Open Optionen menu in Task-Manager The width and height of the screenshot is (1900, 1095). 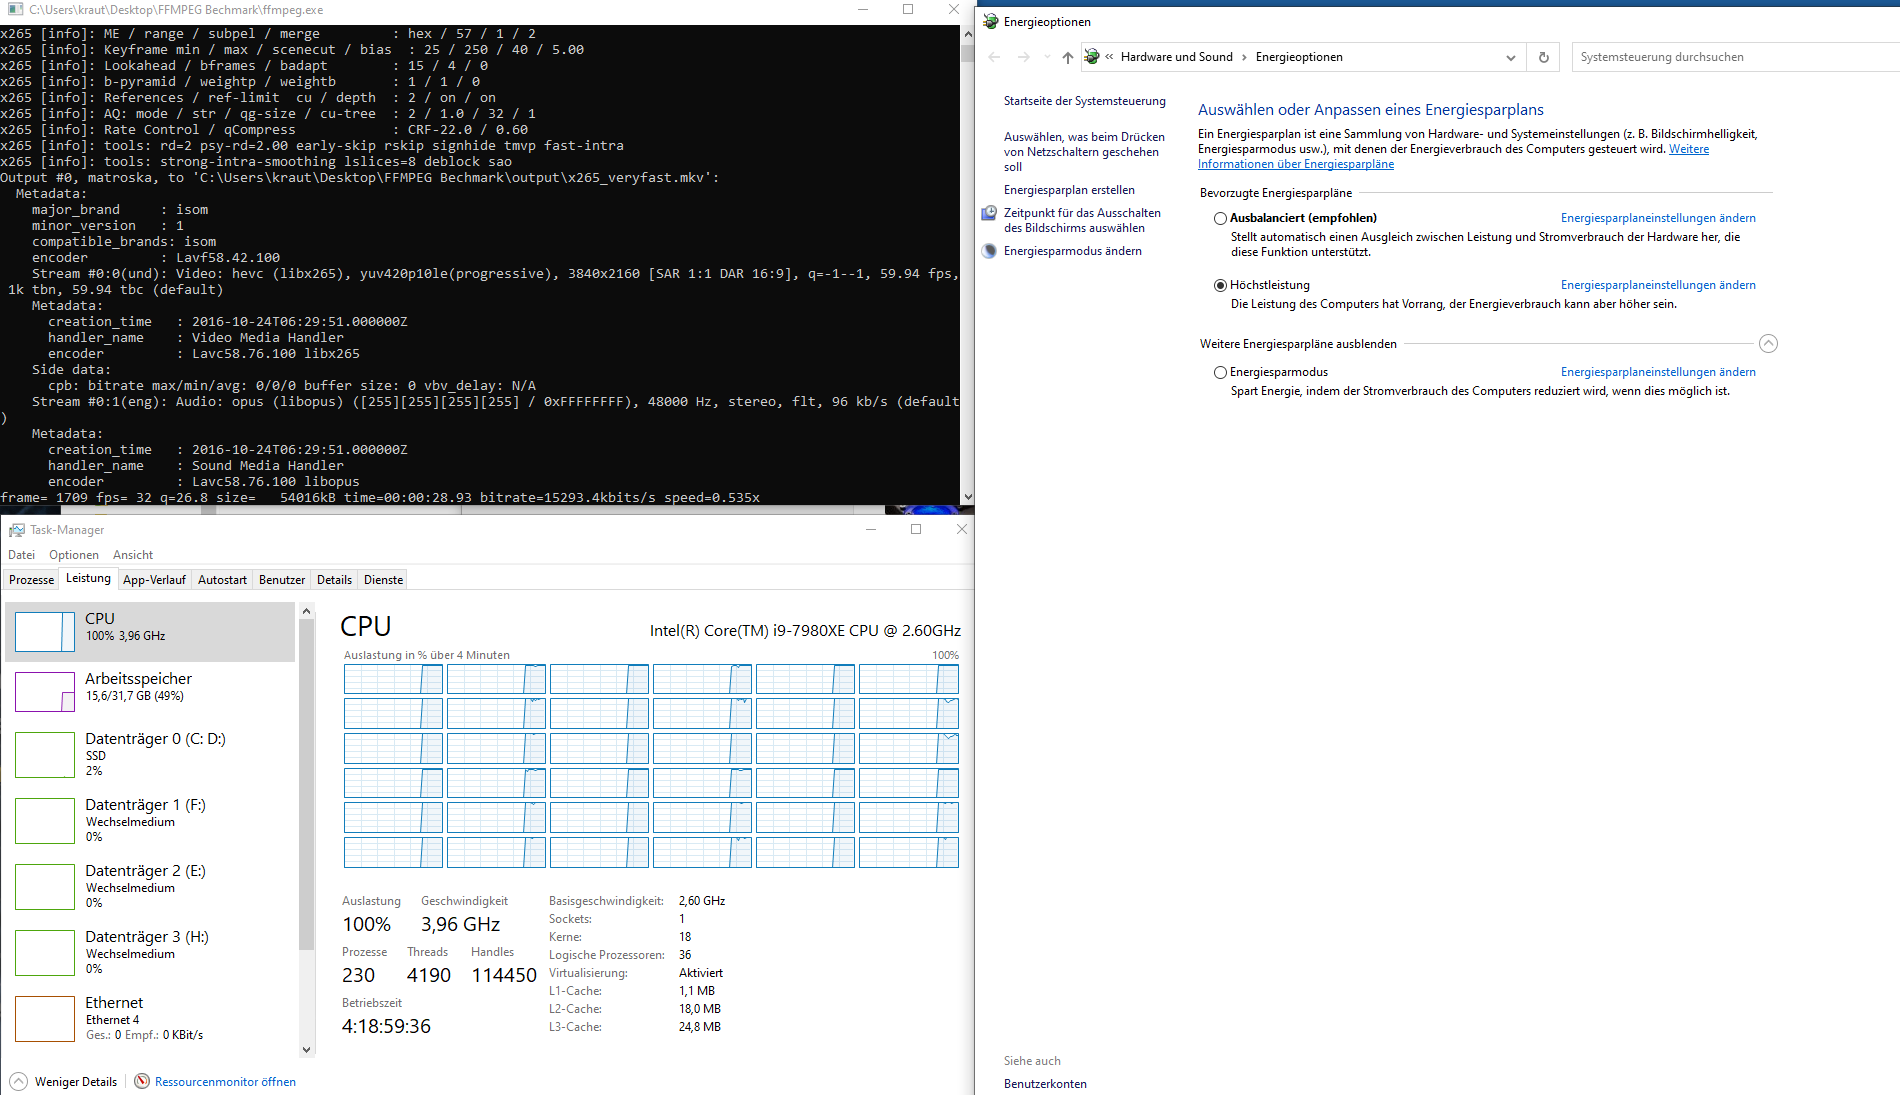74,555
